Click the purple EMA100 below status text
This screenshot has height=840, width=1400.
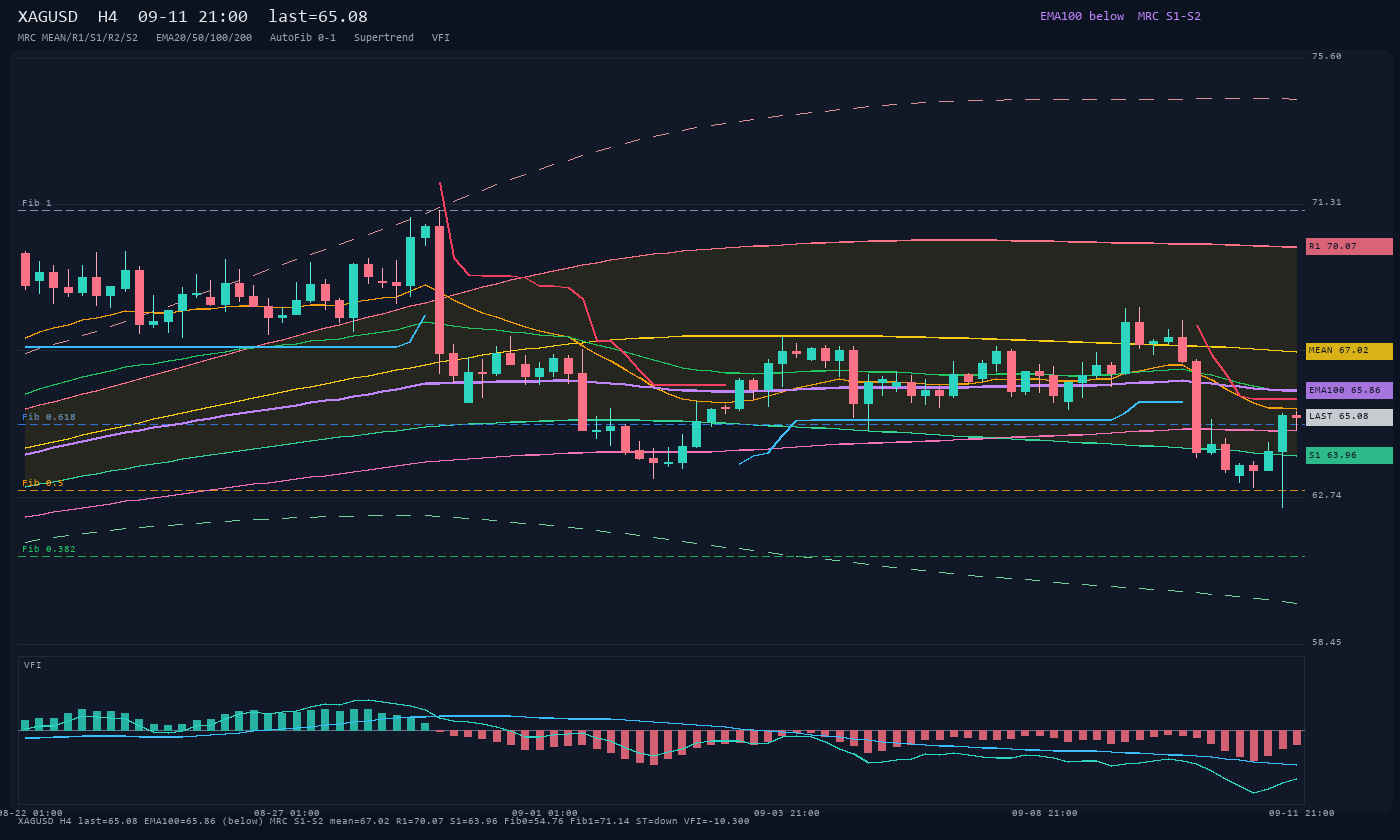tap(1082, 16)
